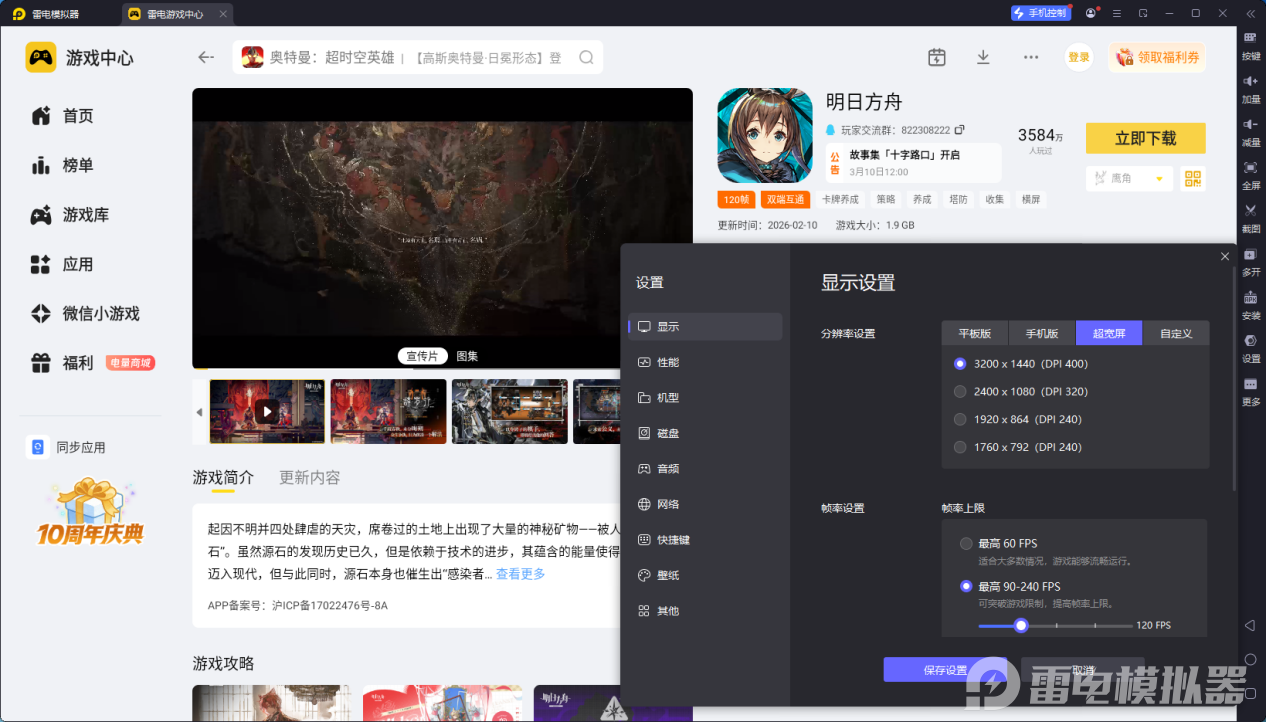The height and width of the screenshot is (722, 1266).
Task: Open the hamburger menu in title bar
Action: (1116, 13)
